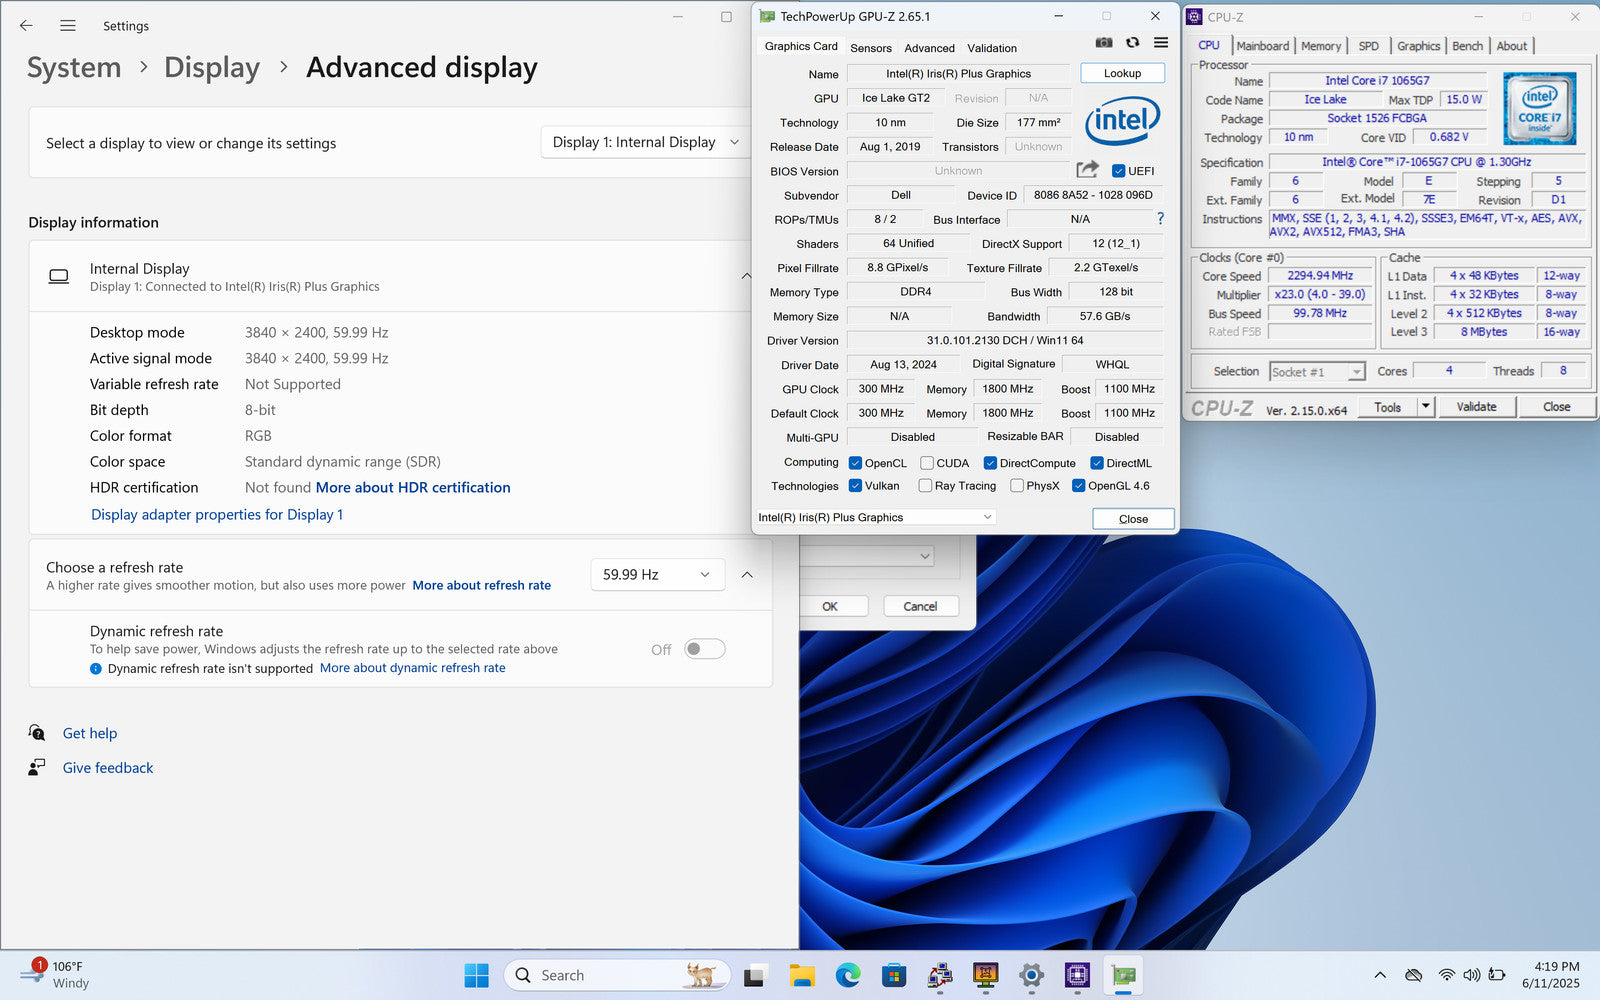Go back using the Settings back arrow

26,26
